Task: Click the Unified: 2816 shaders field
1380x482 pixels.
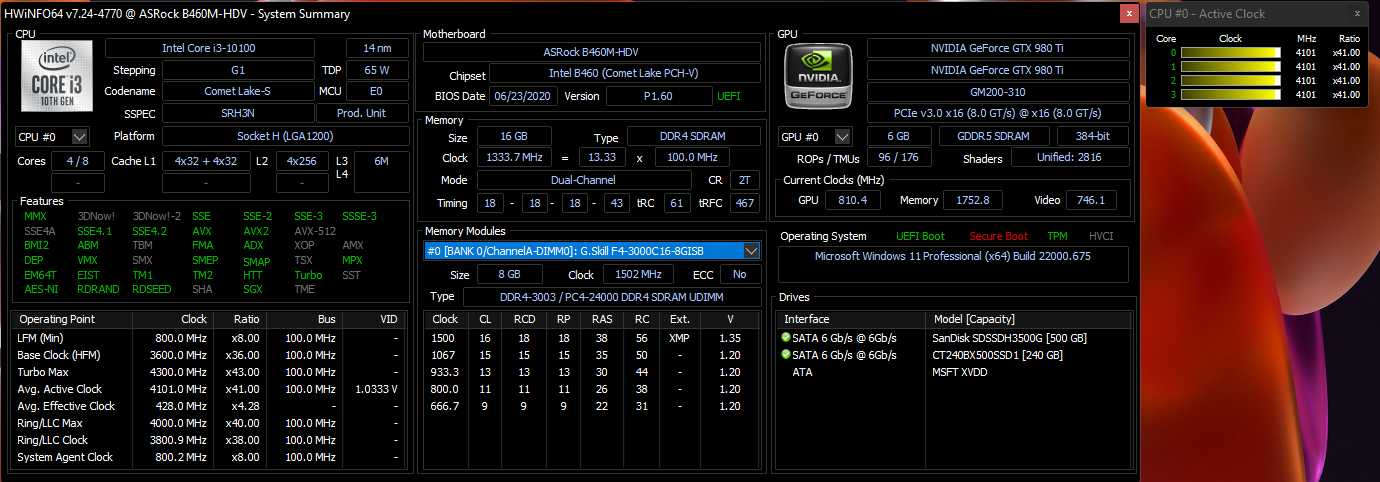Action: coord(1070,158)
